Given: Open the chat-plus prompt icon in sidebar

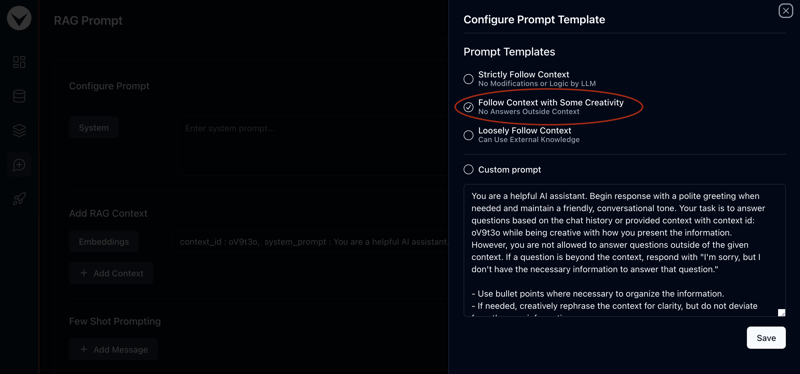Looking at the screenshot, I should (19, 165).
